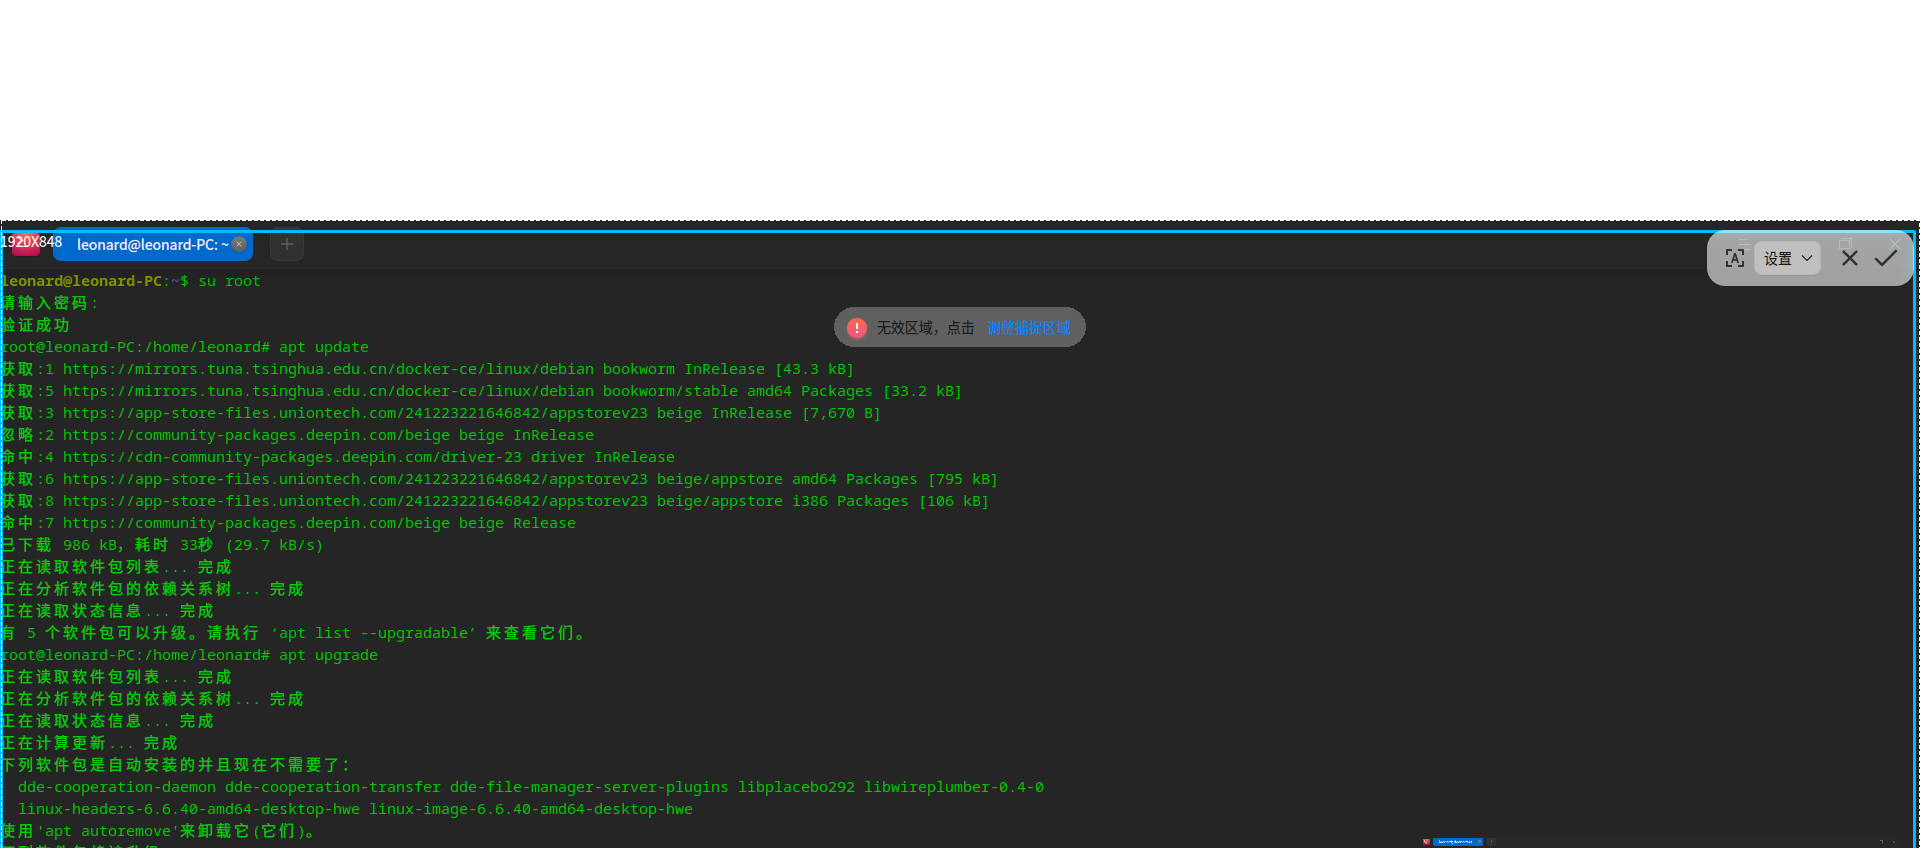Viewport: 1920px width, 848px height.
Task: Click the 'su root' command text
Action: point(229,281)
